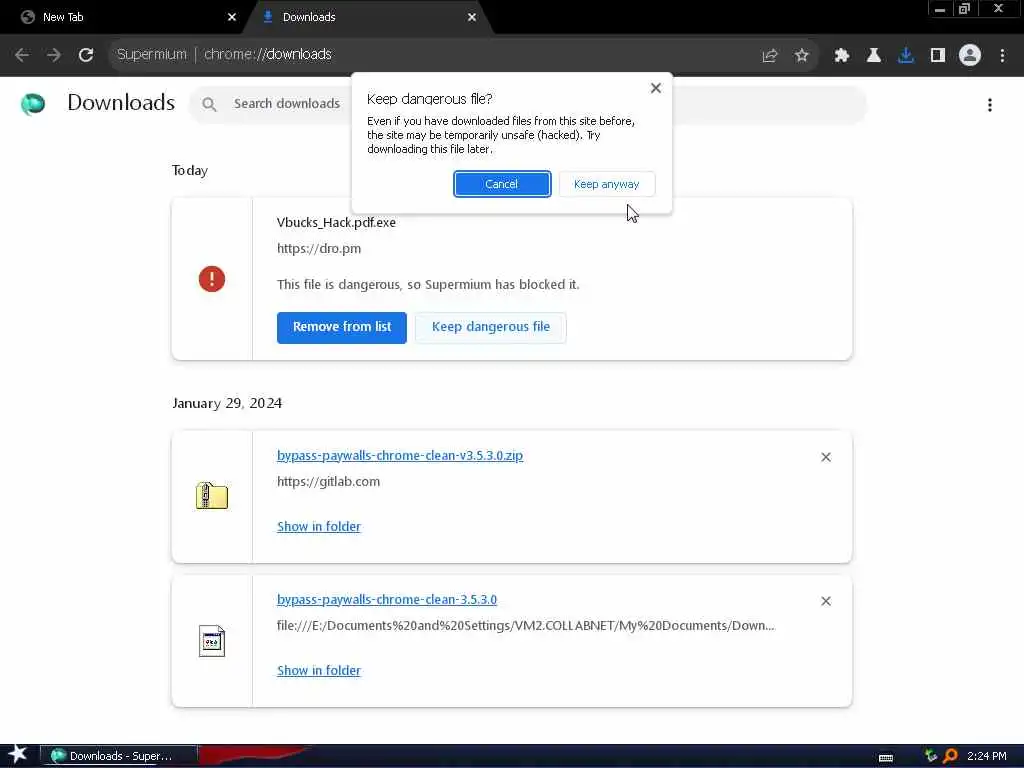Click the Supermium logo beside Downloads
This screenshot has width=1024, height=768.
33,104
